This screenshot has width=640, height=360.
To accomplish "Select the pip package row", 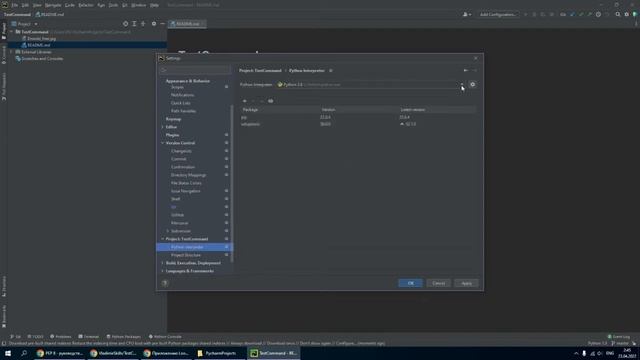I will click(x=358, y=117).
